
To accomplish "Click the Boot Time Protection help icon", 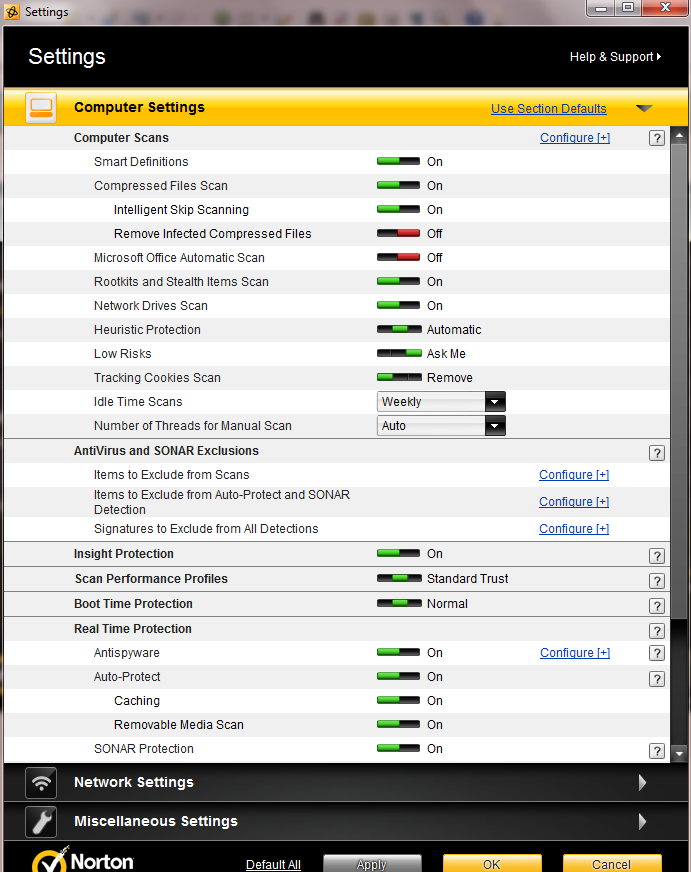I will 656,606.
